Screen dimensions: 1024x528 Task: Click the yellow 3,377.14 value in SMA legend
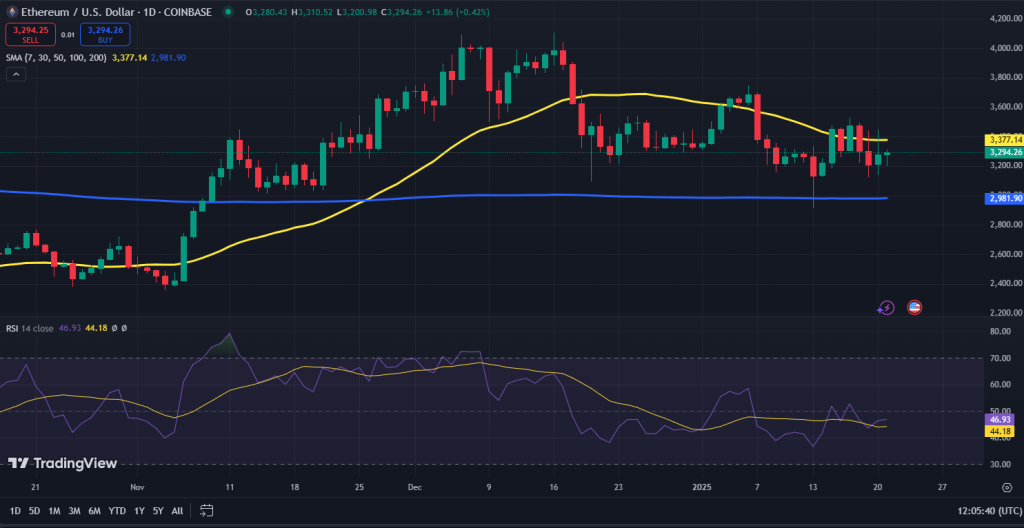click(x=129, y=58)
